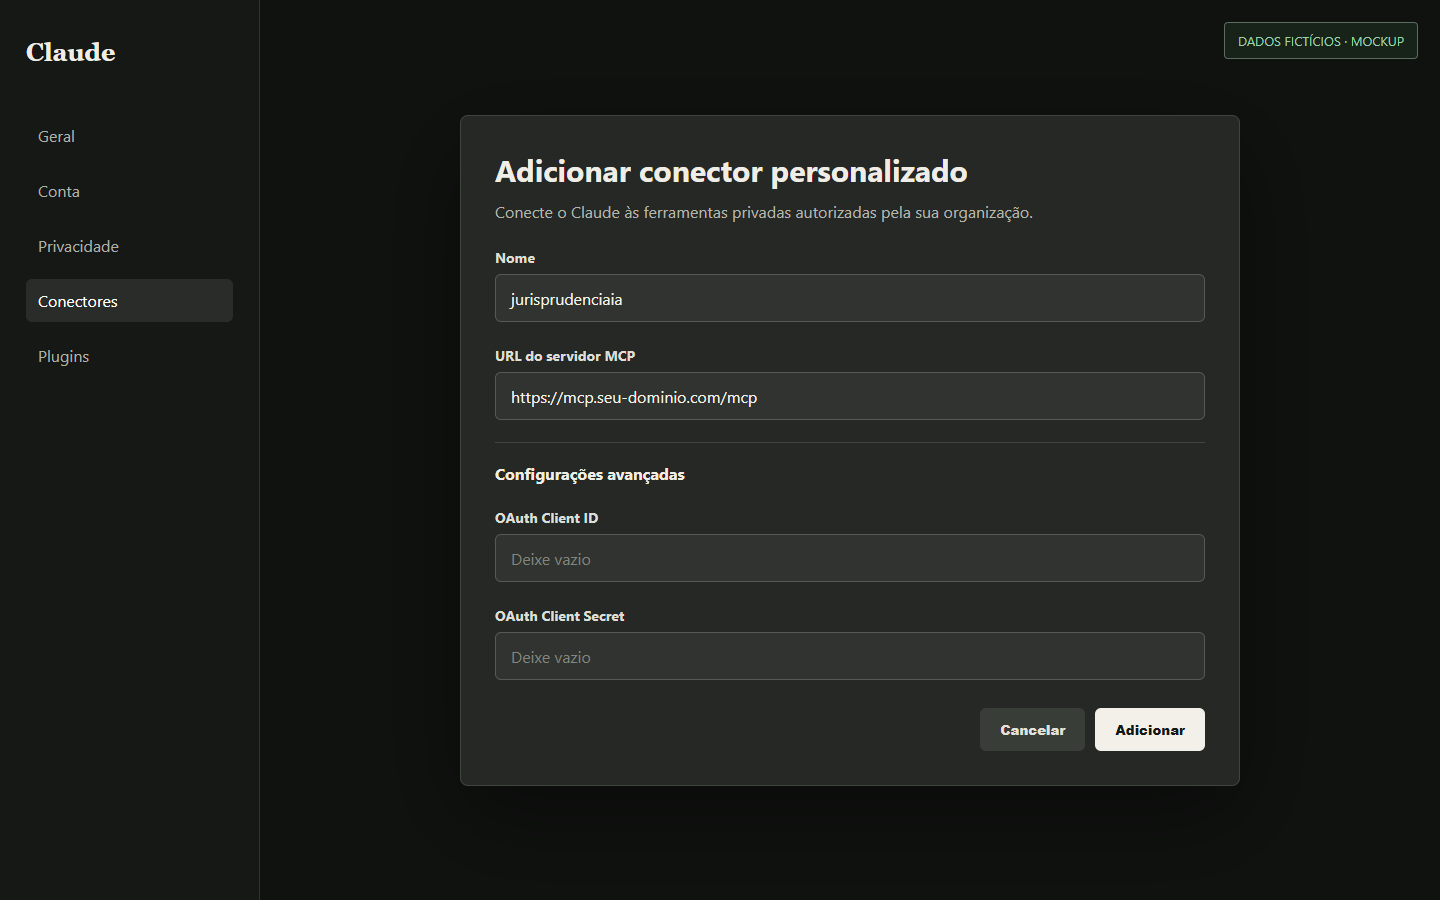This screenshot has height=900, width=1440.
Task: Confirm with the Adicionar button
Action: (x=1150, y=730)
